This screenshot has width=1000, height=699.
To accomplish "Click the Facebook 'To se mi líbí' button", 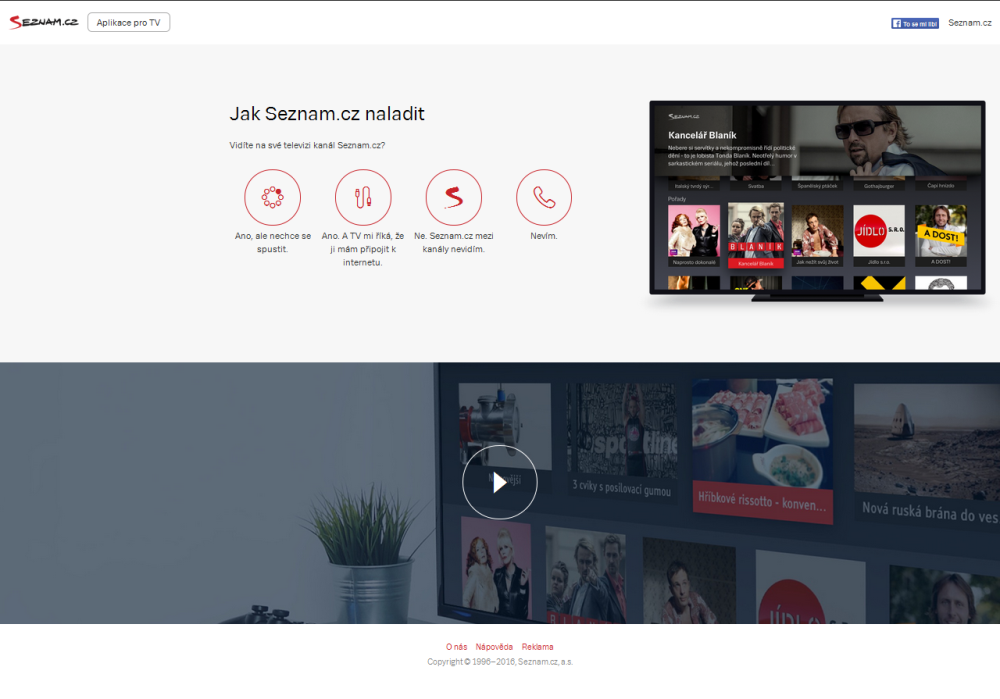I will tap(915, 23).
